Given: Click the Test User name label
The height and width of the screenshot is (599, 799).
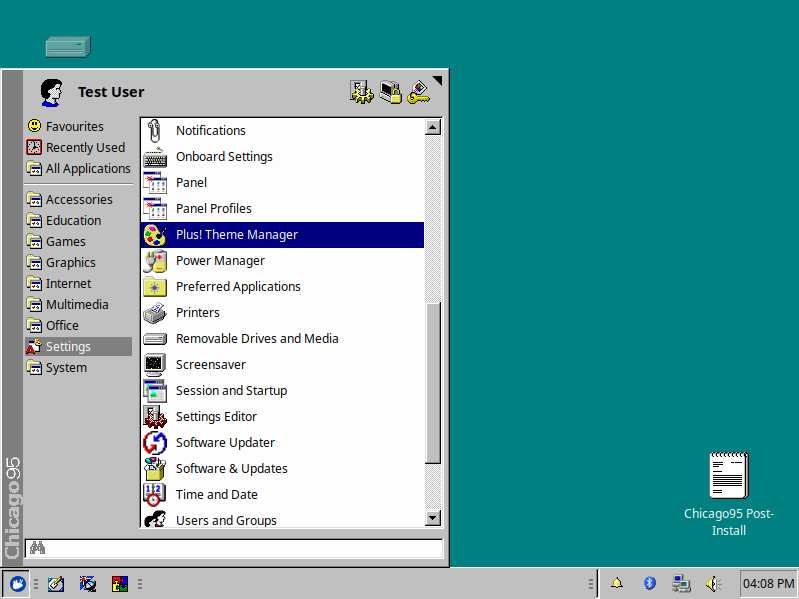Looking at the screenshot, I should click(x=111, y=92).
